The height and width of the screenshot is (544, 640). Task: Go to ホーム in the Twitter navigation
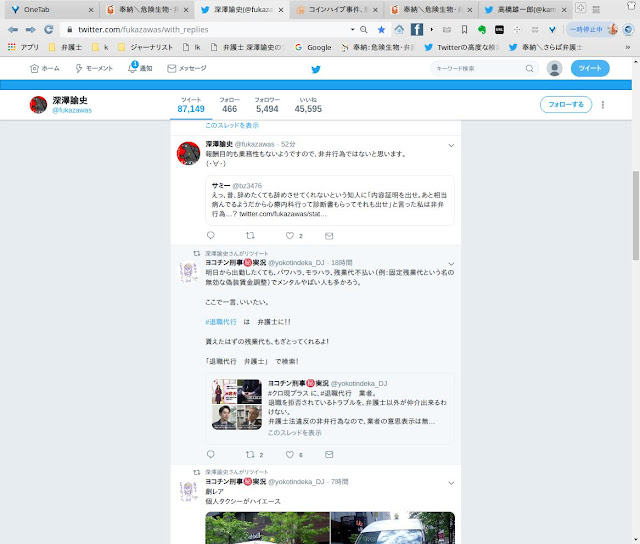pos(45,69)
